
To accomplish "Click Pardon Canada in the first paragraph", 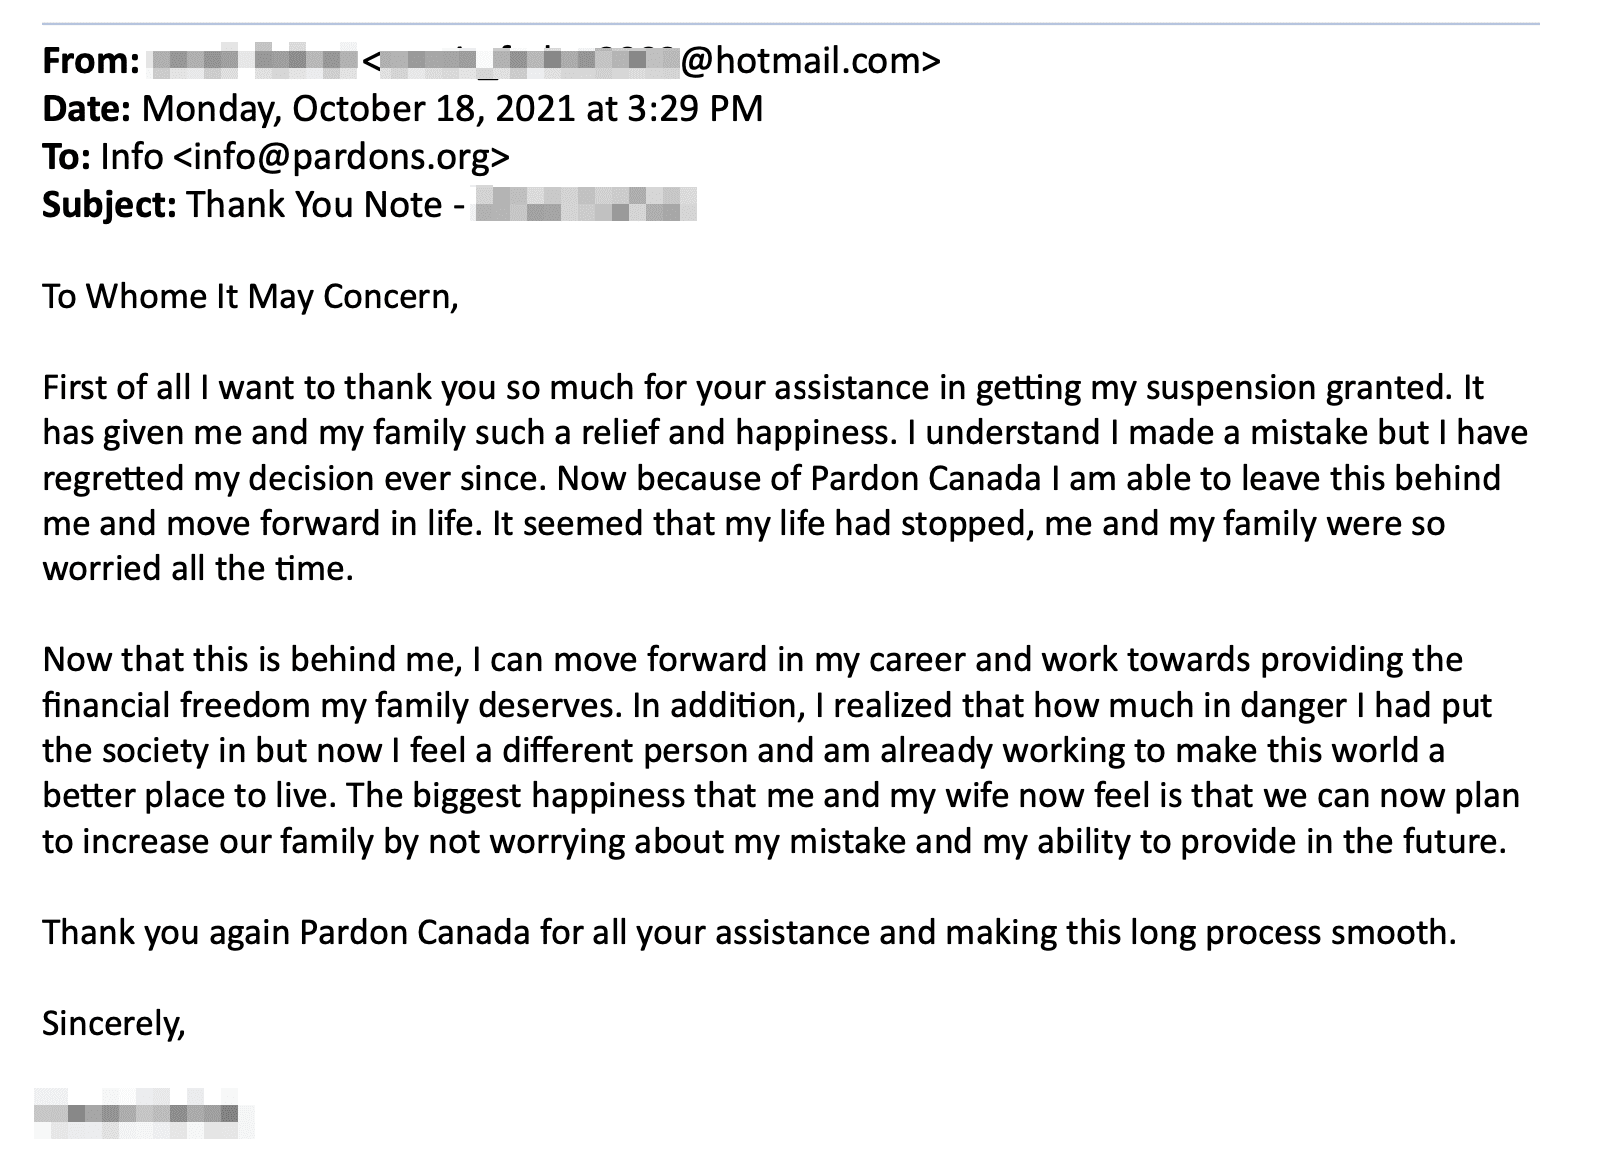I will (x=925, y=478).
